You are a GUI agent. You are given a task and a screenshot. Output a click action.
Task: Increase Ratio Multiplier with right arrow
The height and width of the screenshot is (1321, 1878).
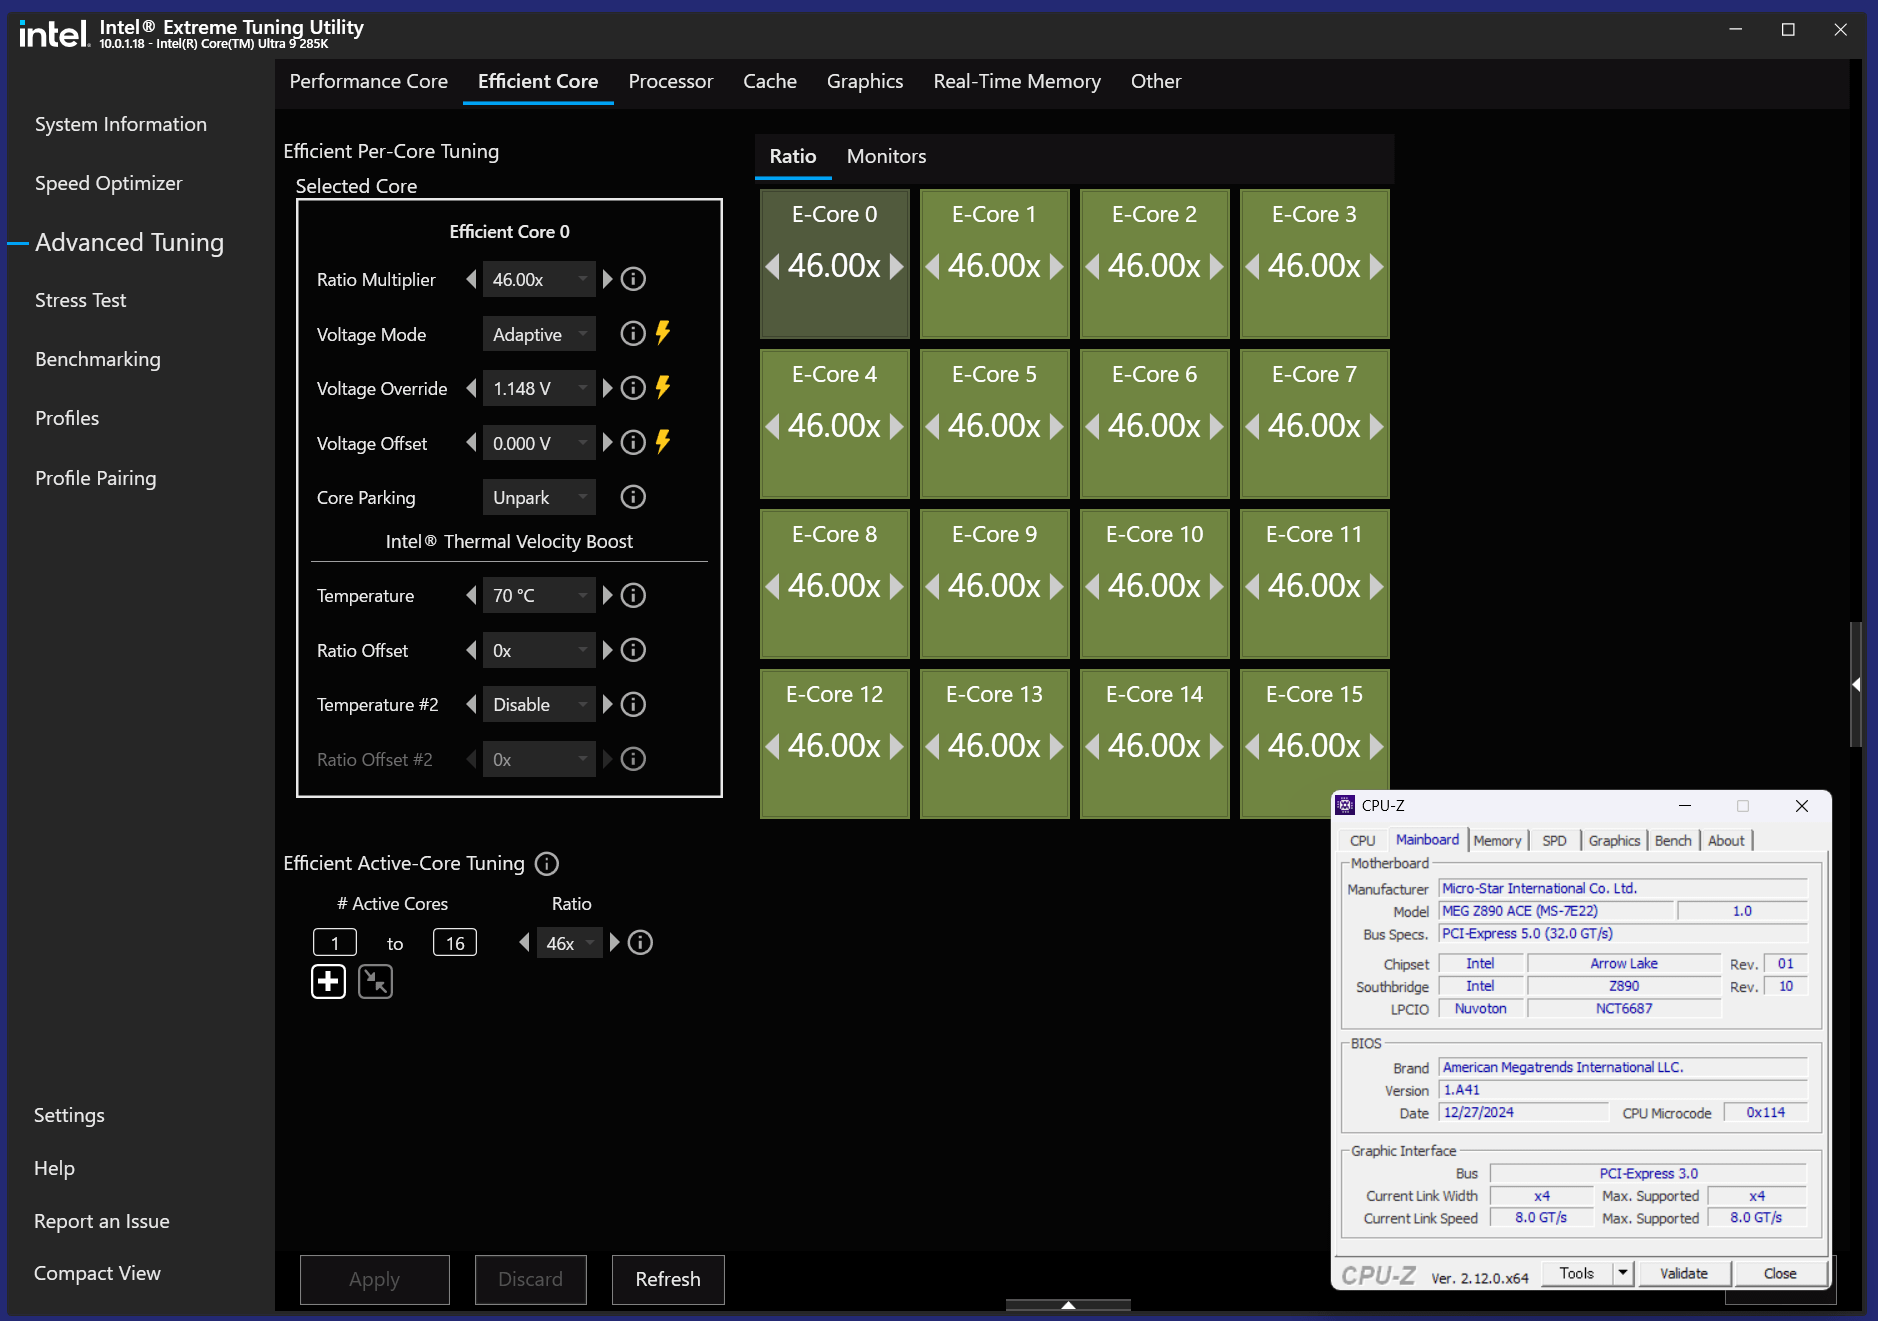point(607,279)
